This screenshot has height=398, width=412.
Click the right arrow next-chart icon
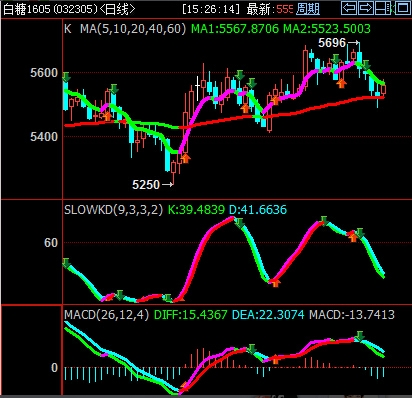click(x=366, y=8)
